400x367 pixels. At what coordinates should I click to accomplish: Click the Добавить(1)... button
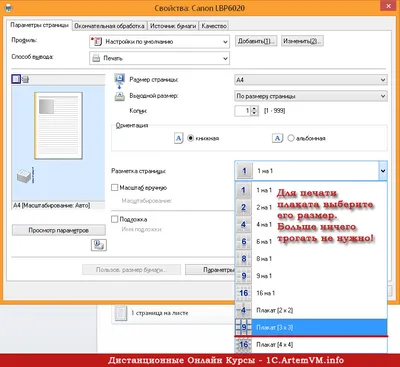256,41
